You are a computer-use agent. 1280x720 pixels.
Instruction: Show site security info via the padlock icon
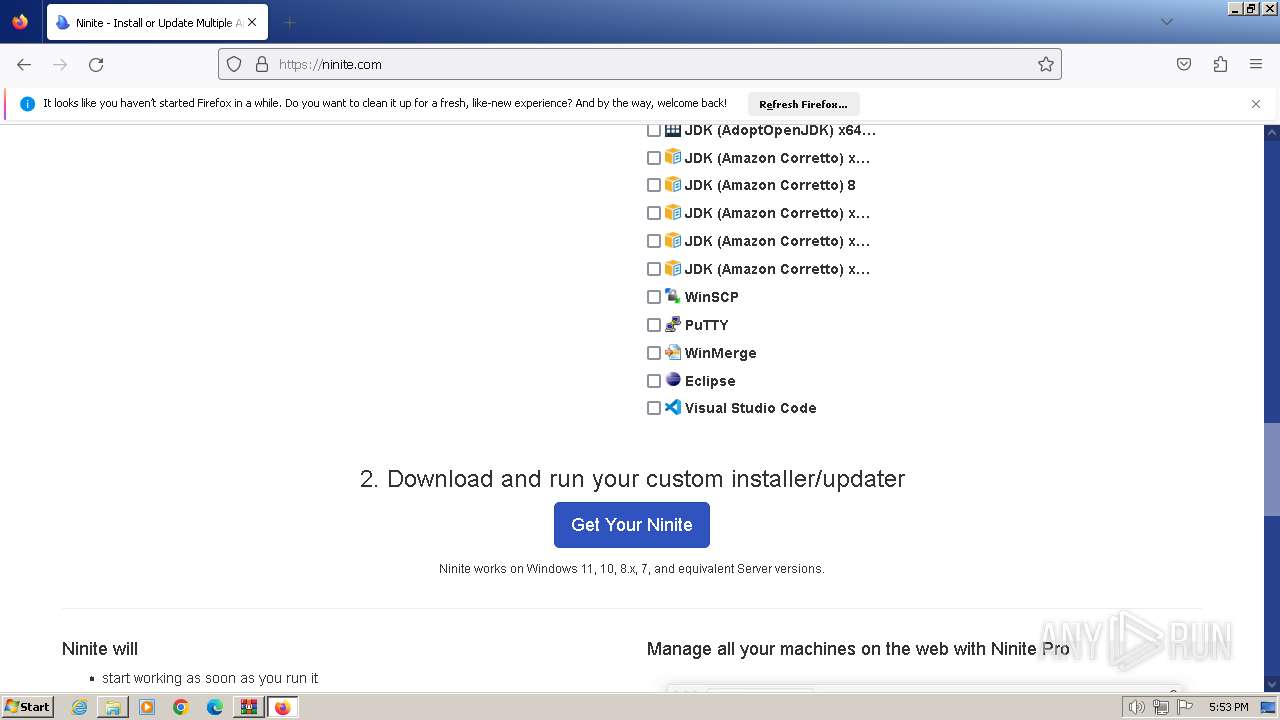pos(262,64)
